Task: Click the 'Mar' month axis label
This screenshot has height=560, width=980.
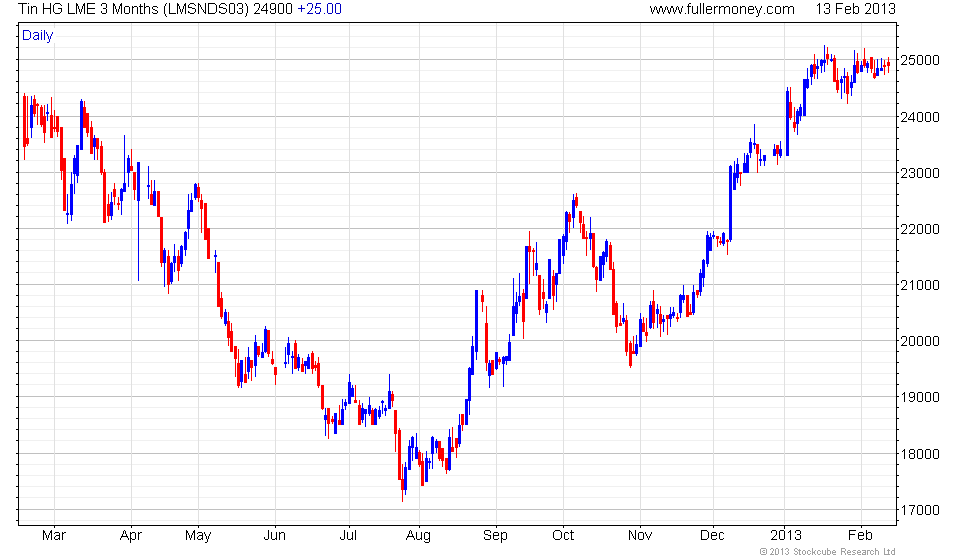Action: pos(54,536)
